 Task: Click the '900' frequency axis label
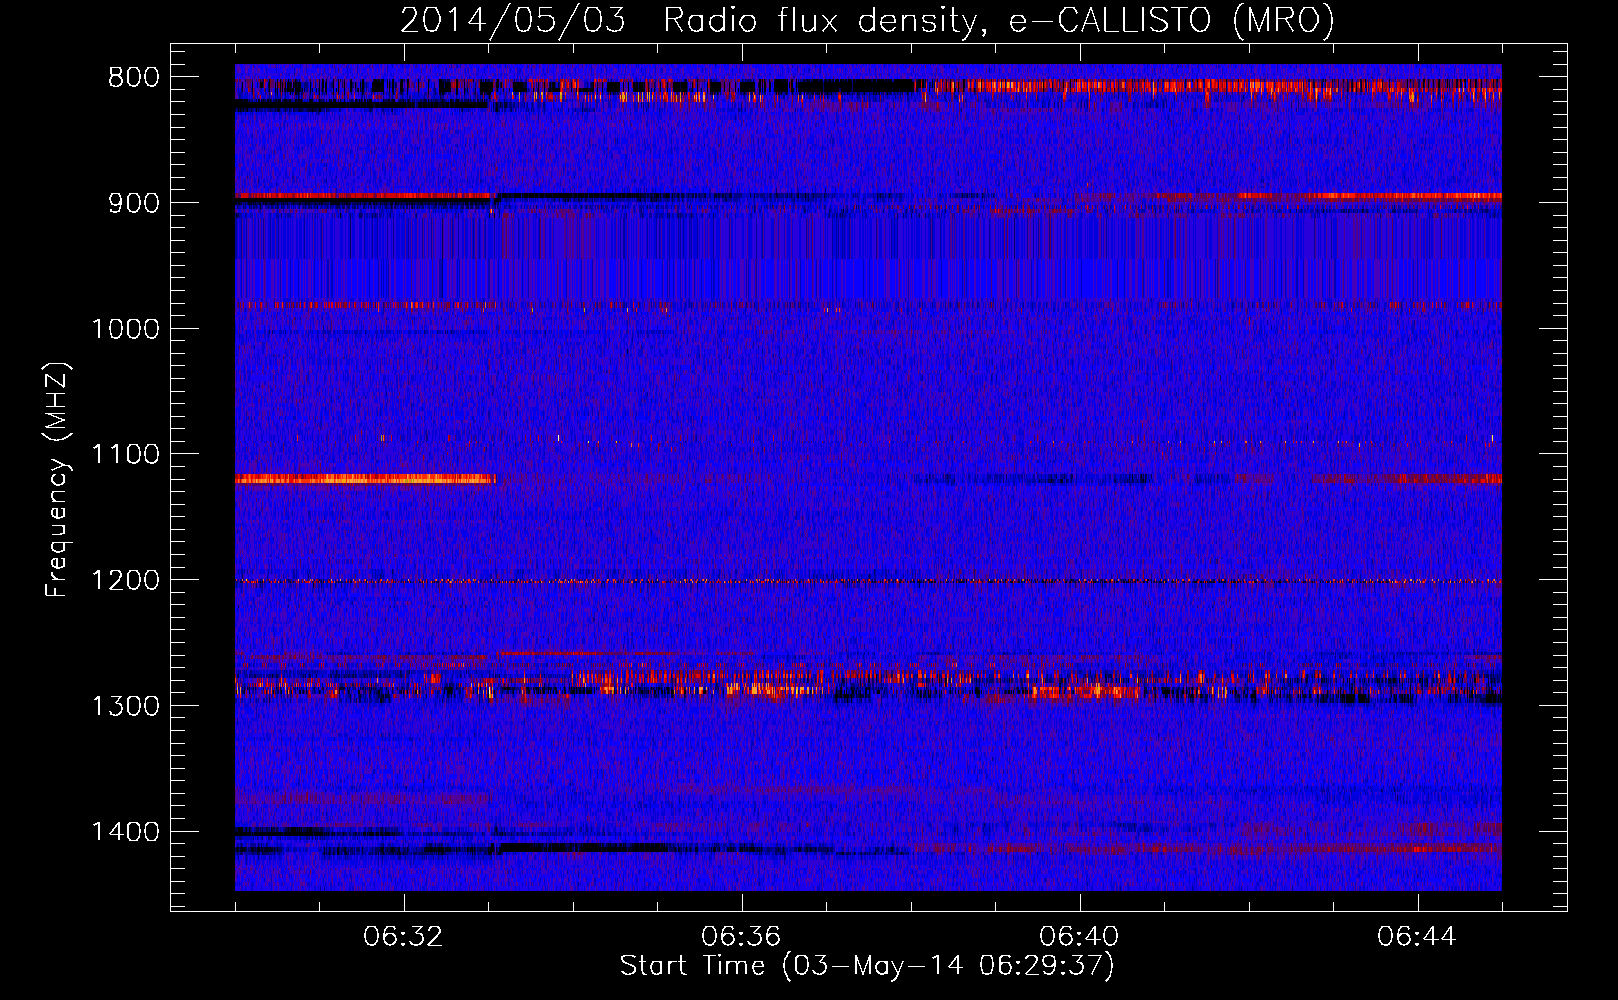133,203
